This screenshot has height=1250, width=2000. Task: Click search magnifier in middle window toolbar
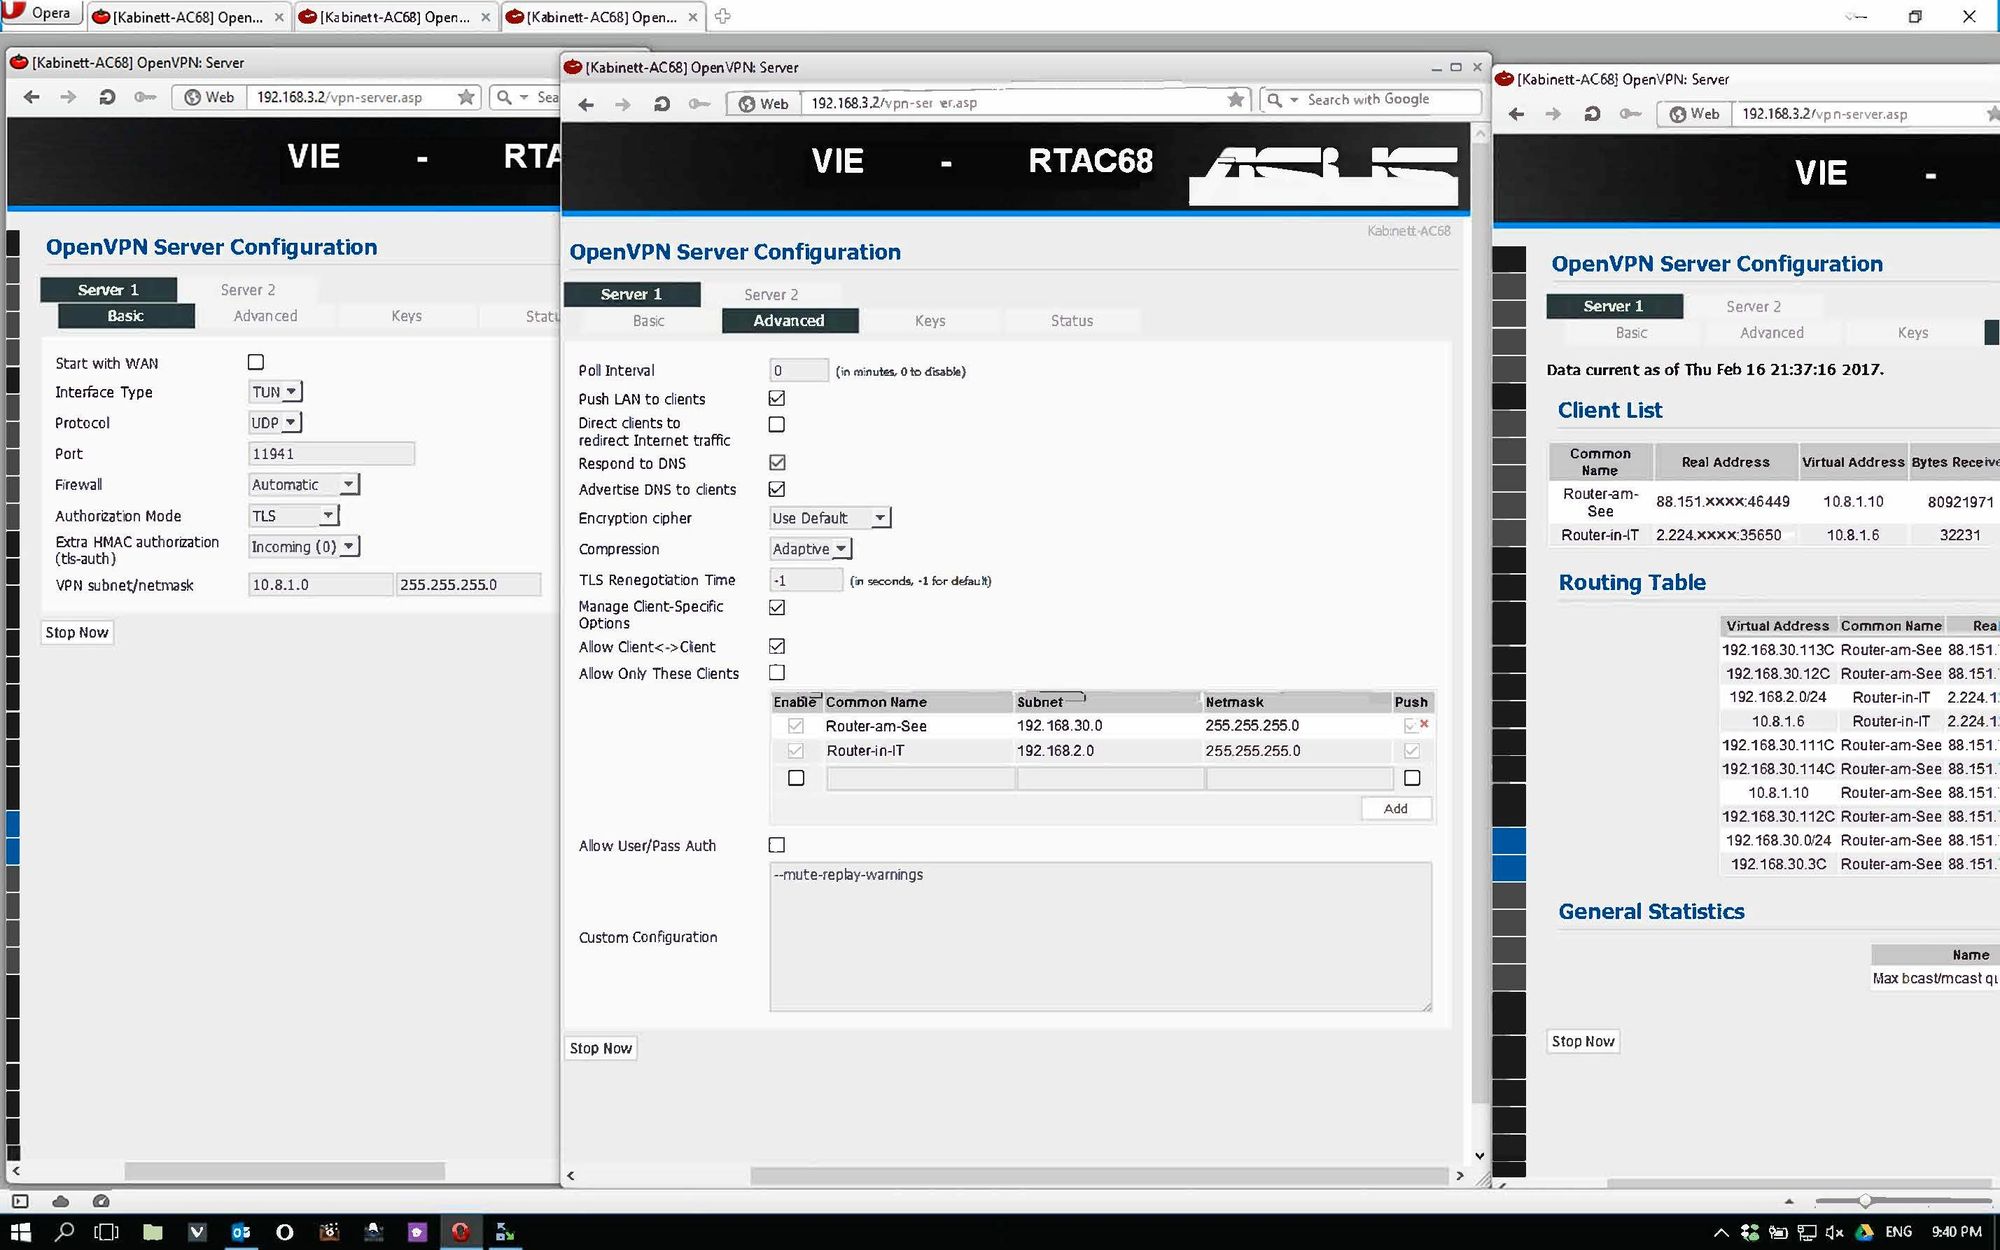[1274, 100]
